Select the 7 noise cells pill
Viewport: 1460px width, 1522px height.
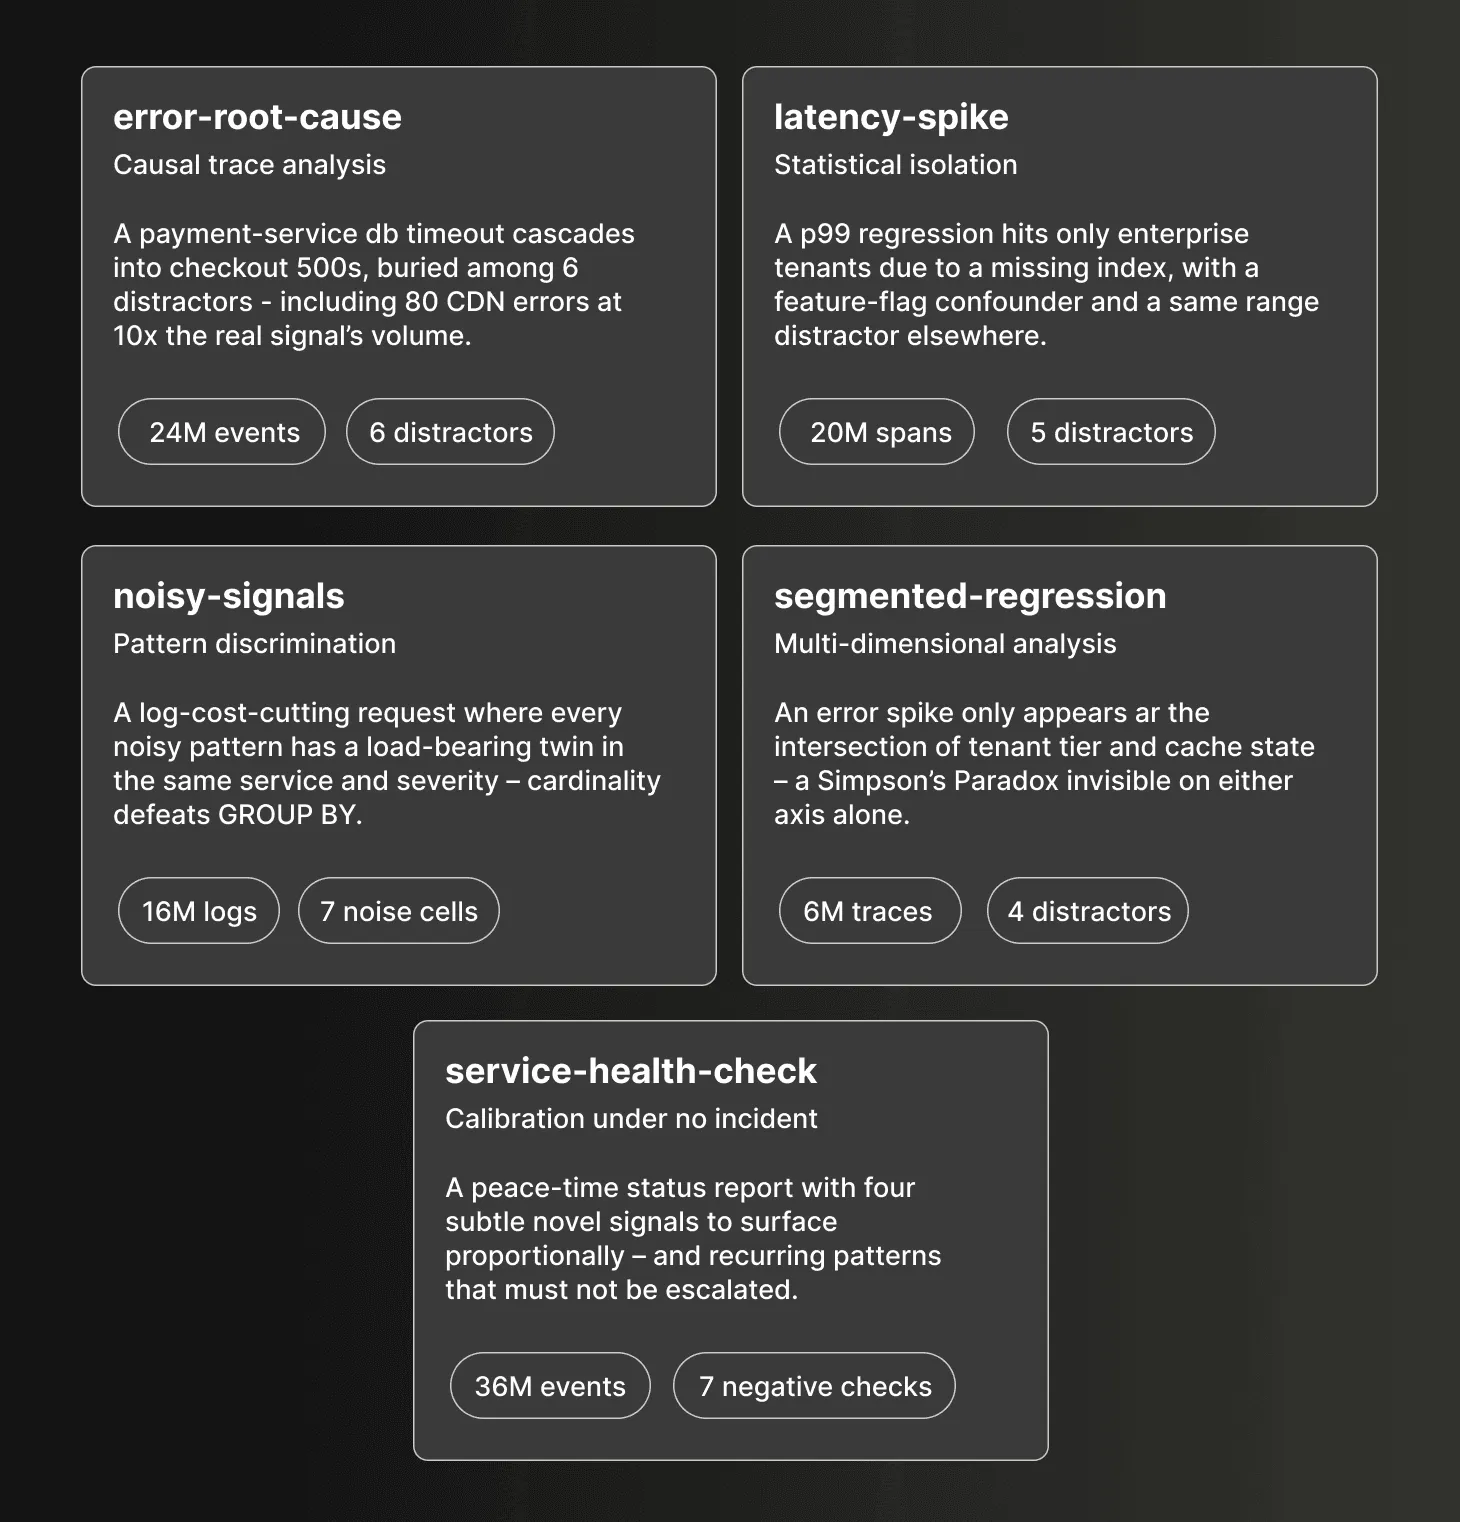point(399,911)
